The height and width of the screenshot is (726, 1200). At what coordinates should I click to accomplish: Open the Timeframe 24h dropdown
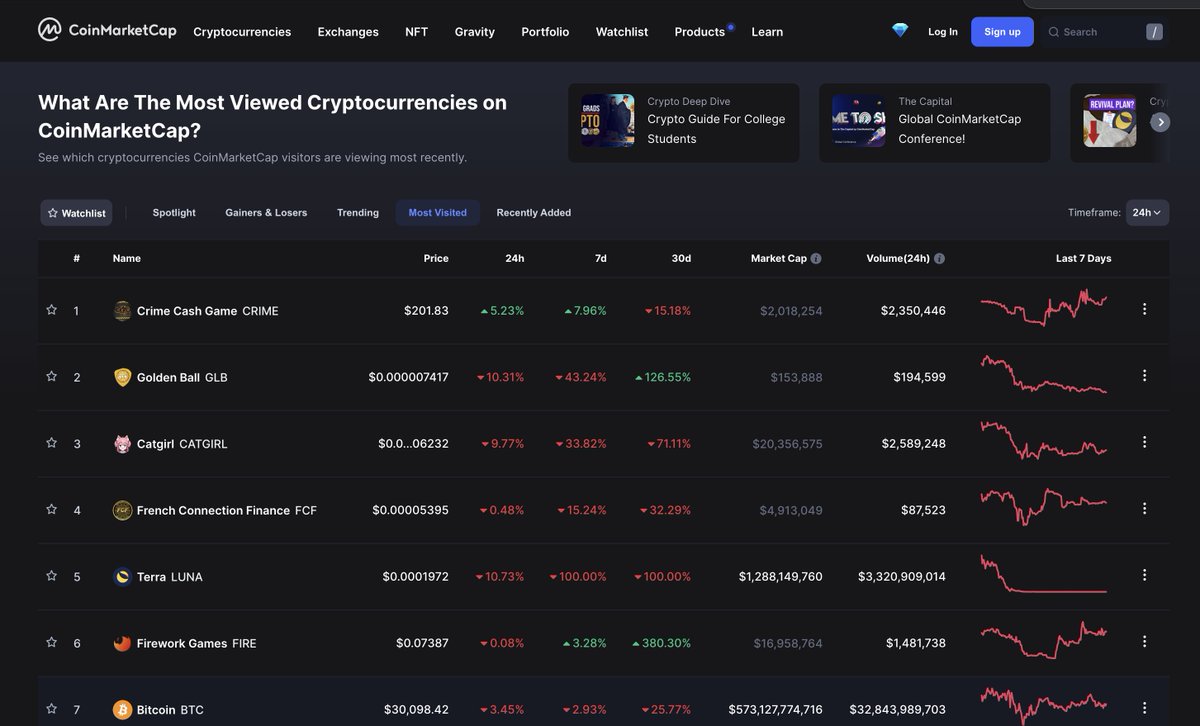tap(1147, 212)
